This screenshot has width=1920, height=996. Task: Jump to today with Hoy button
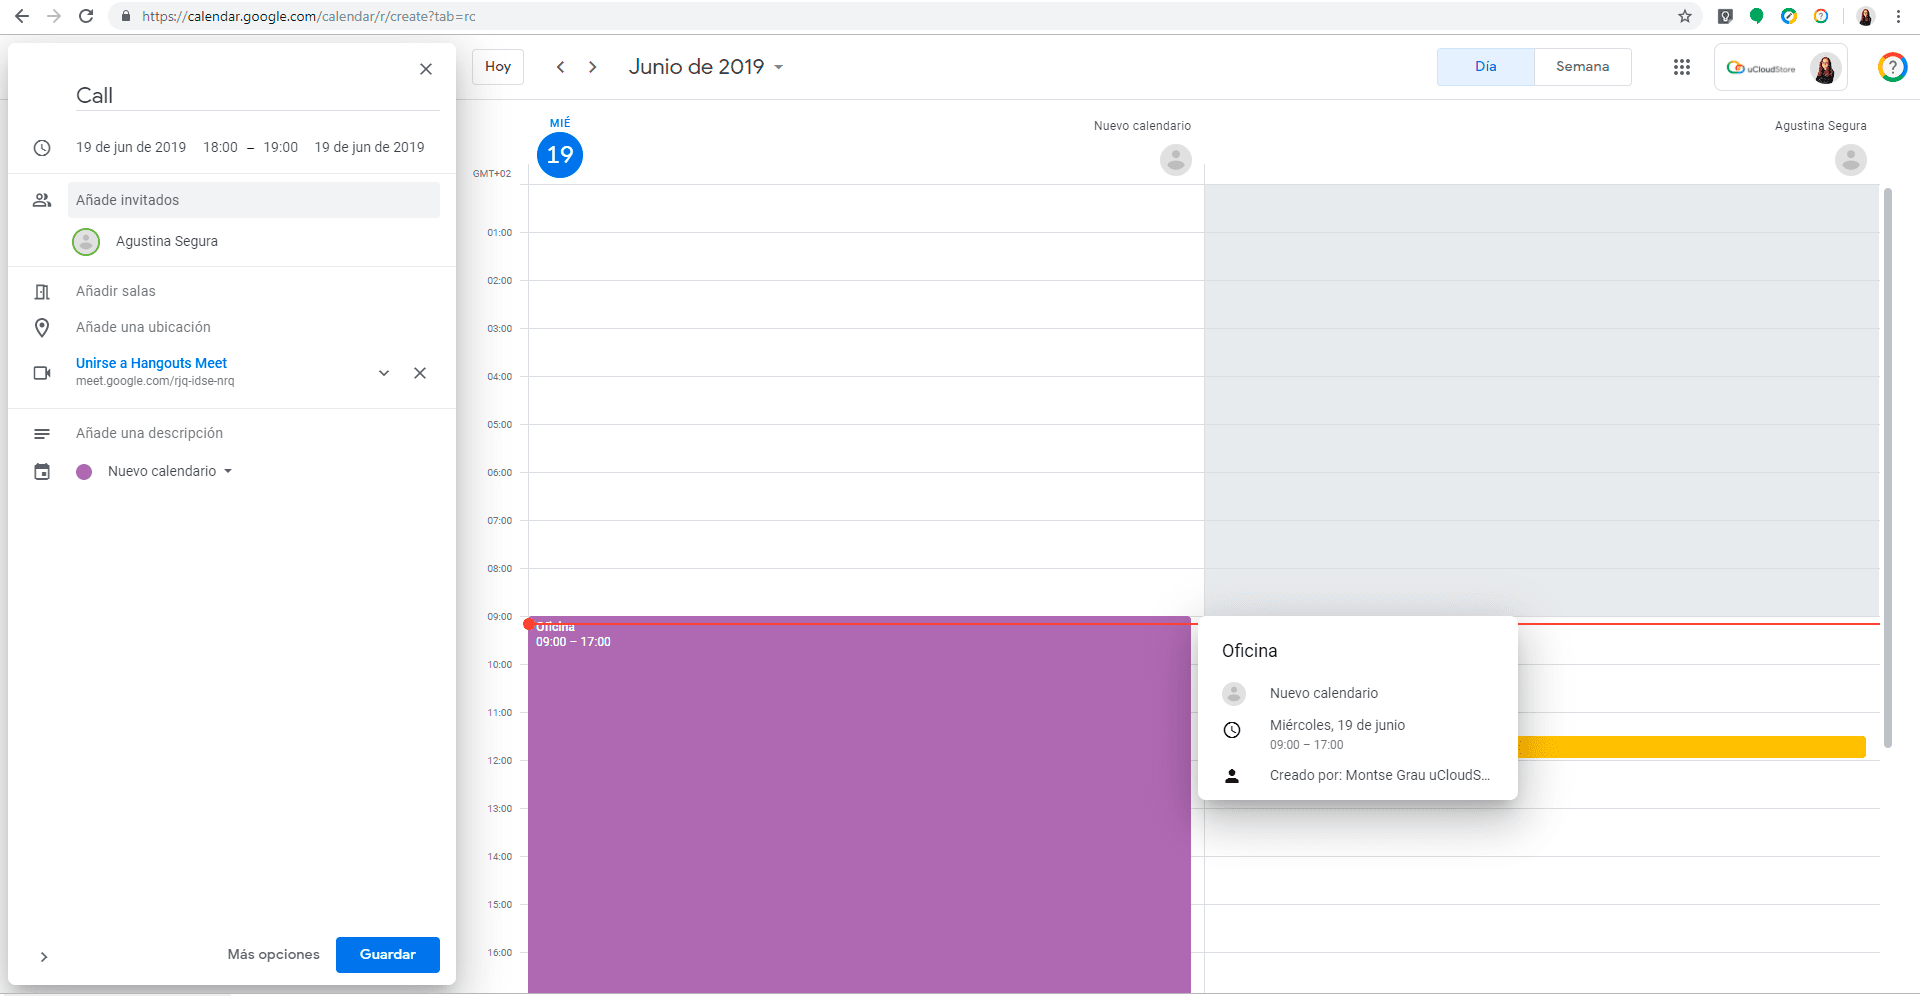[498, 67]
